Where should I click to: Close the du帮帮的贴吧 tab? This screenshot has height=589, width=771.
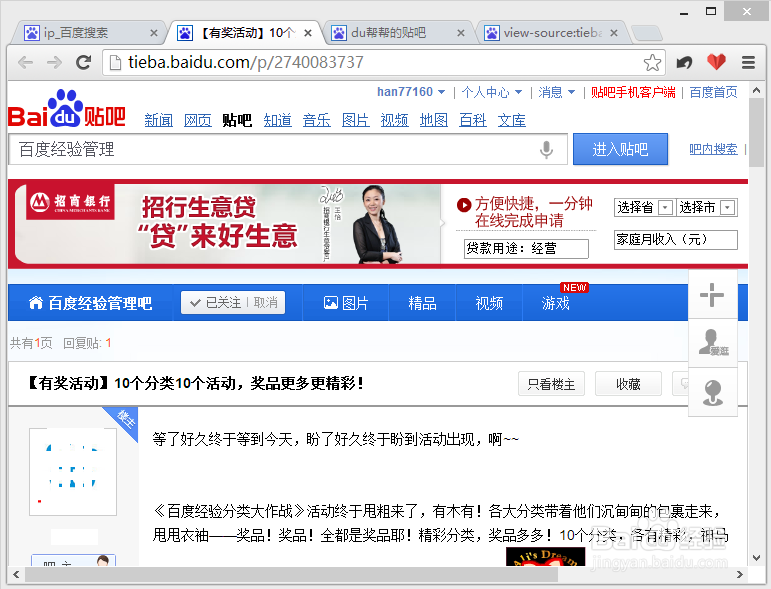(x=461, y=33)
